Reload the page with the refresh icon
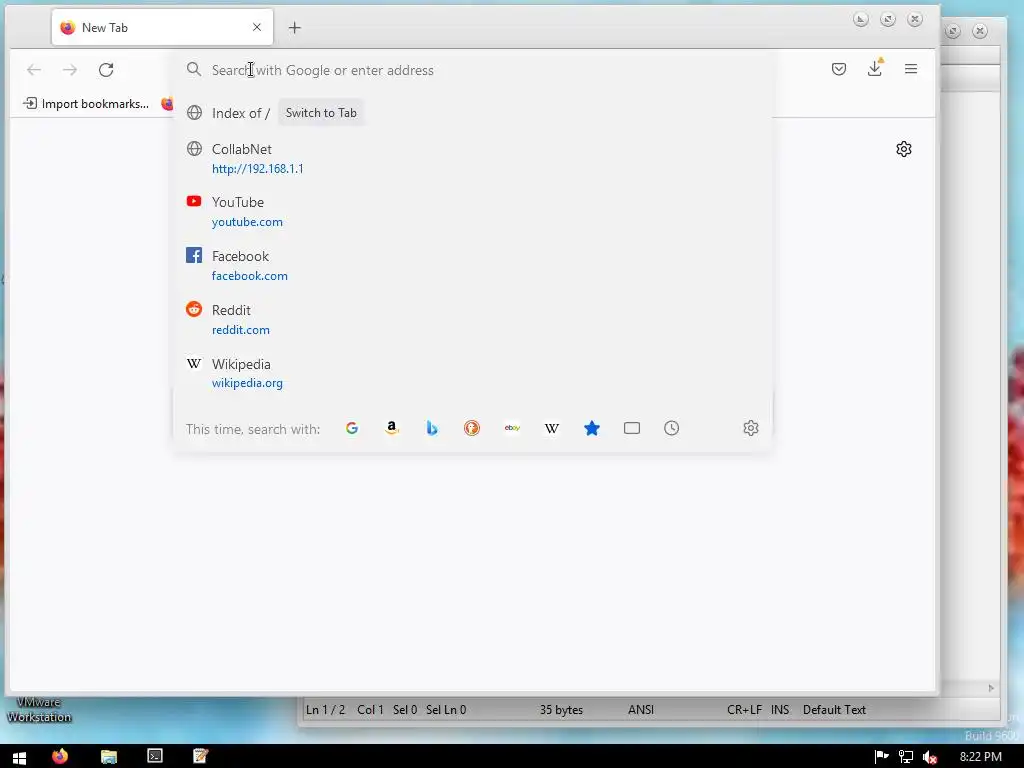 [x=106, y=69]
